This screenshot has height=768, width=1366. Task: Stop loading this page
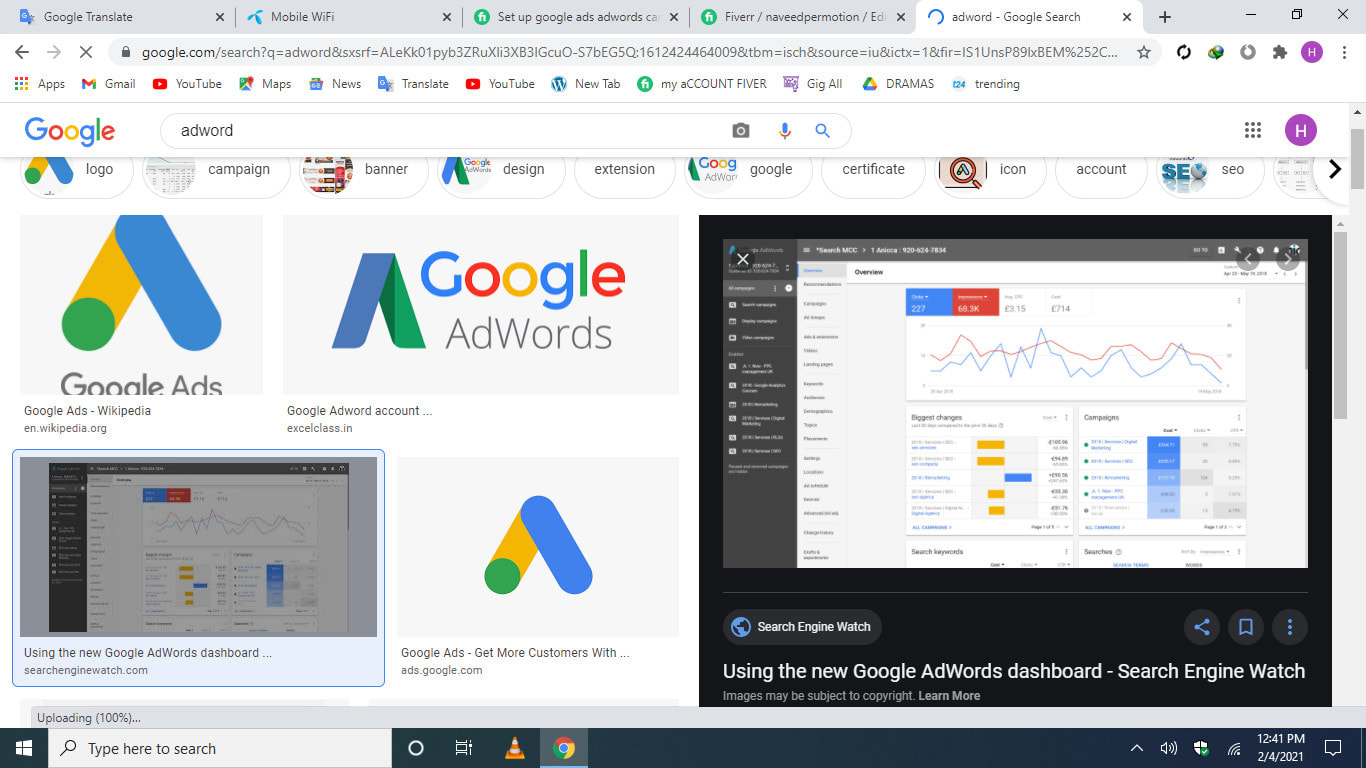coord(86,52)
